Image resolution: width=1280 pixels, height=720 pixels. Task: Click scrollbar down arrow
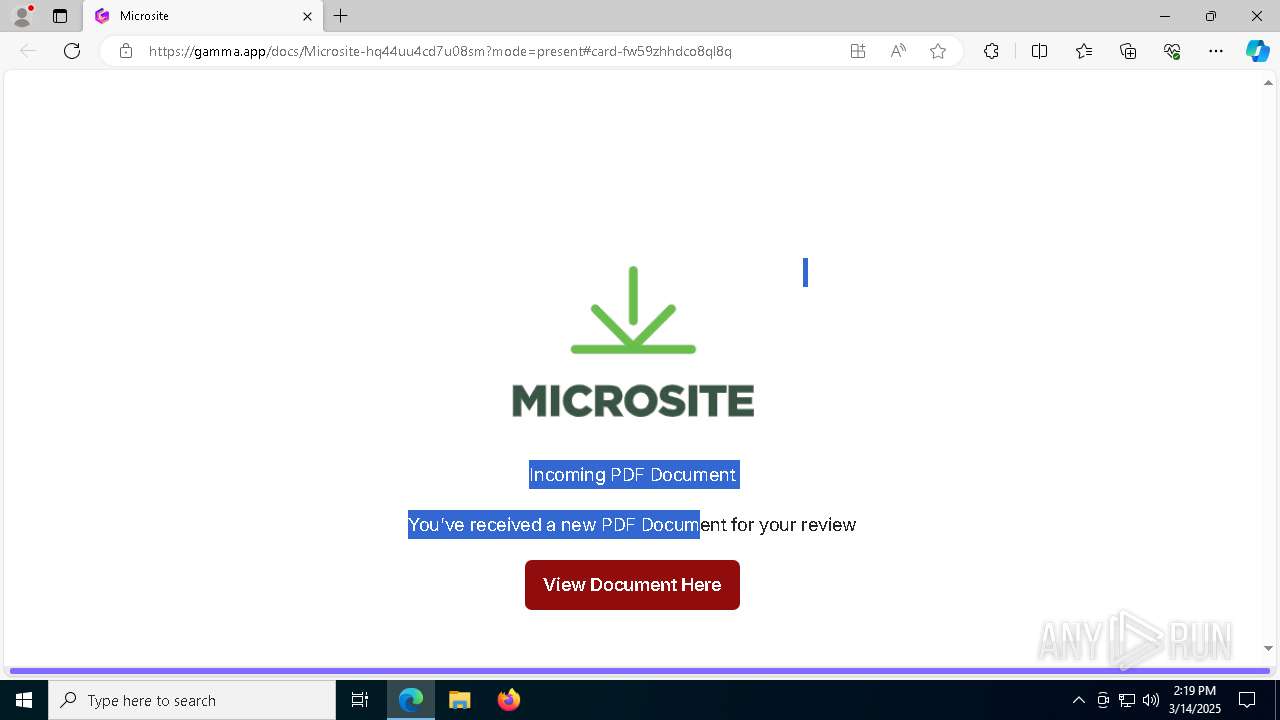point(1269,649)
